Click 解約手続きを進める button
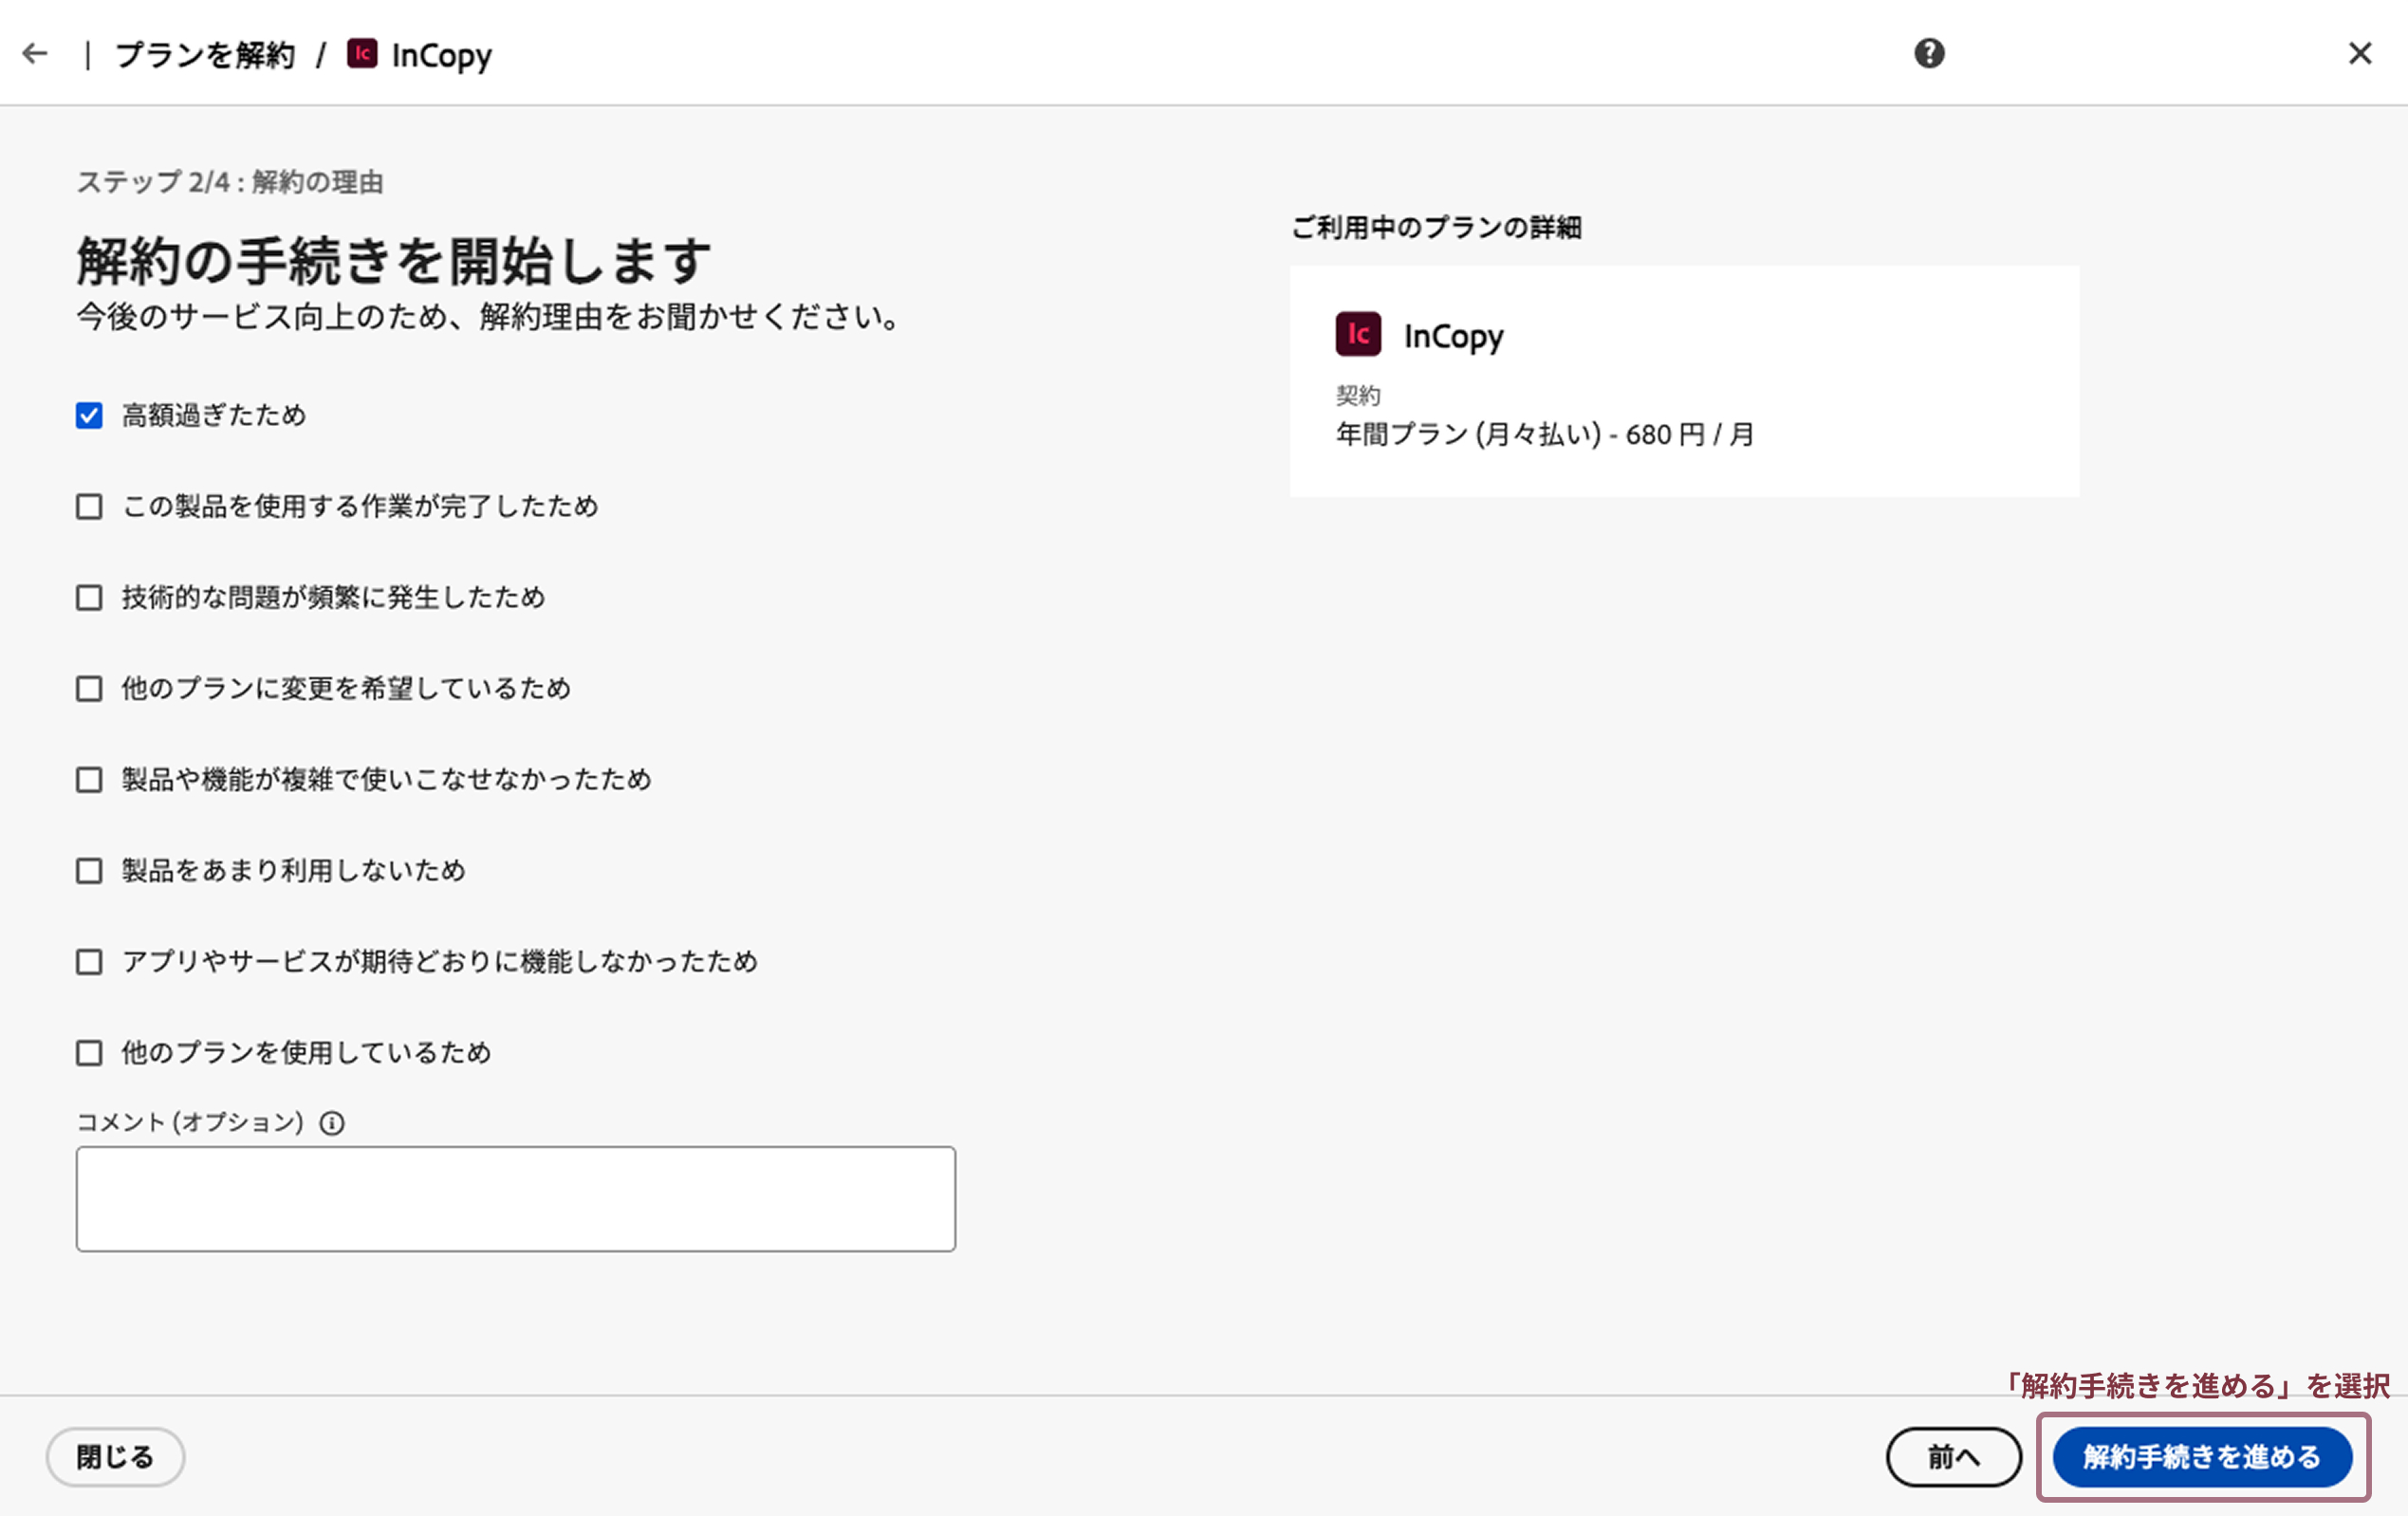2408x1516 pixels. click(2202, 1456)
